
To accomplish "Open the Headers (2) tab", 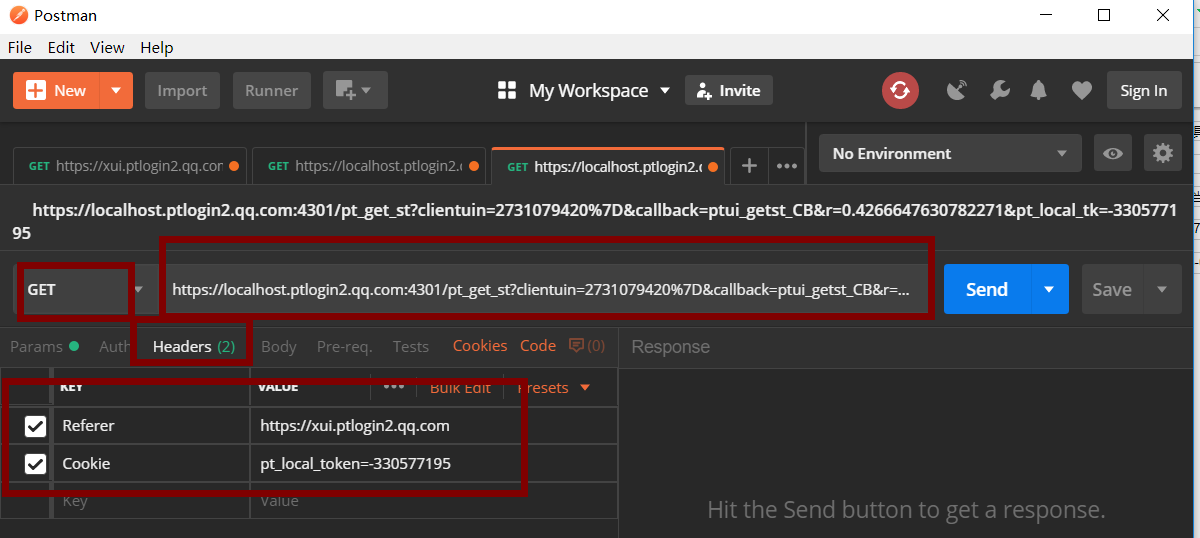I will pos(193,346).
